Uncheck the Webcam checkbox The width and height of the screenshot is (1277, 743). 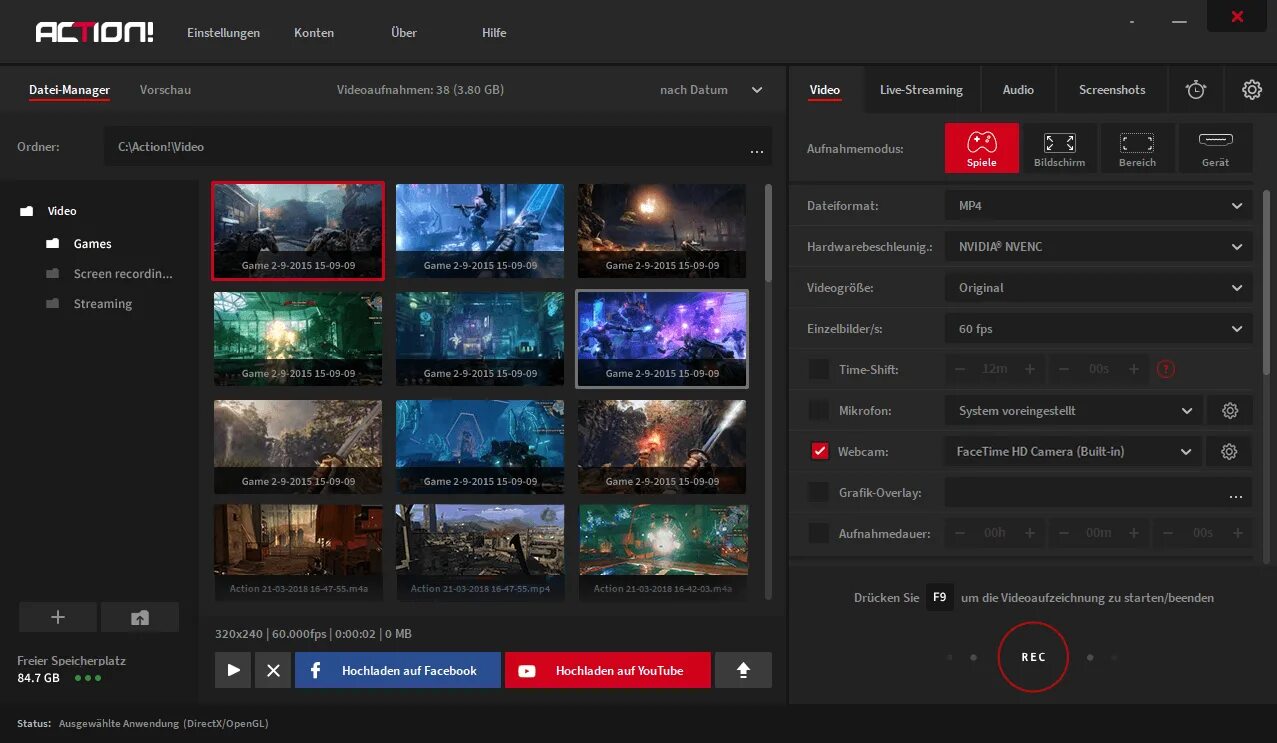[819, 451]
